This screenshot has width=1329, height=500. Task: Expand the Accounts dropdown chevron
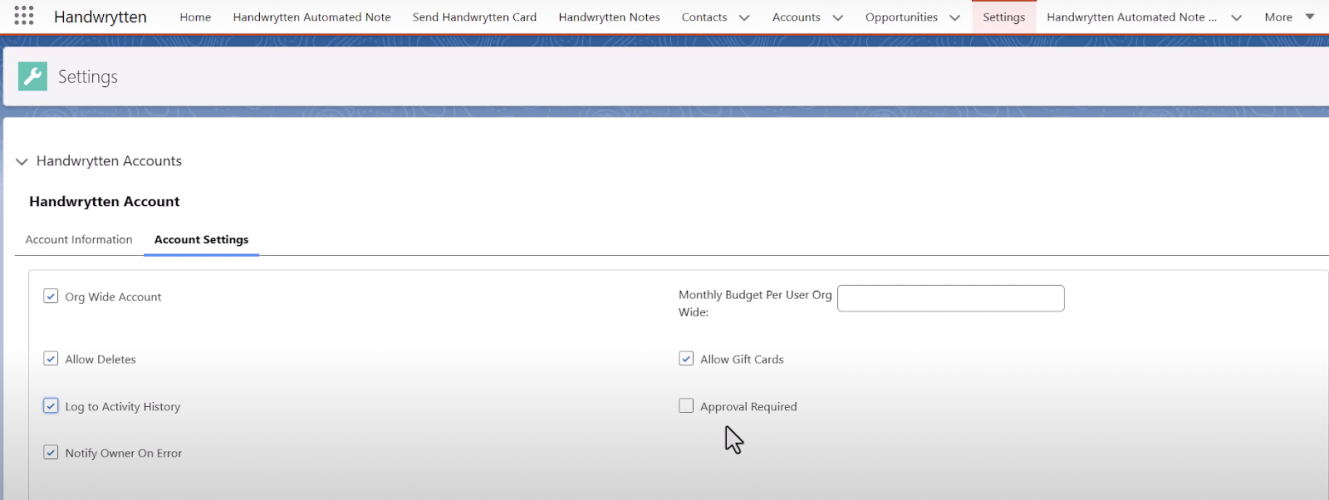click(x=837, y=18)
